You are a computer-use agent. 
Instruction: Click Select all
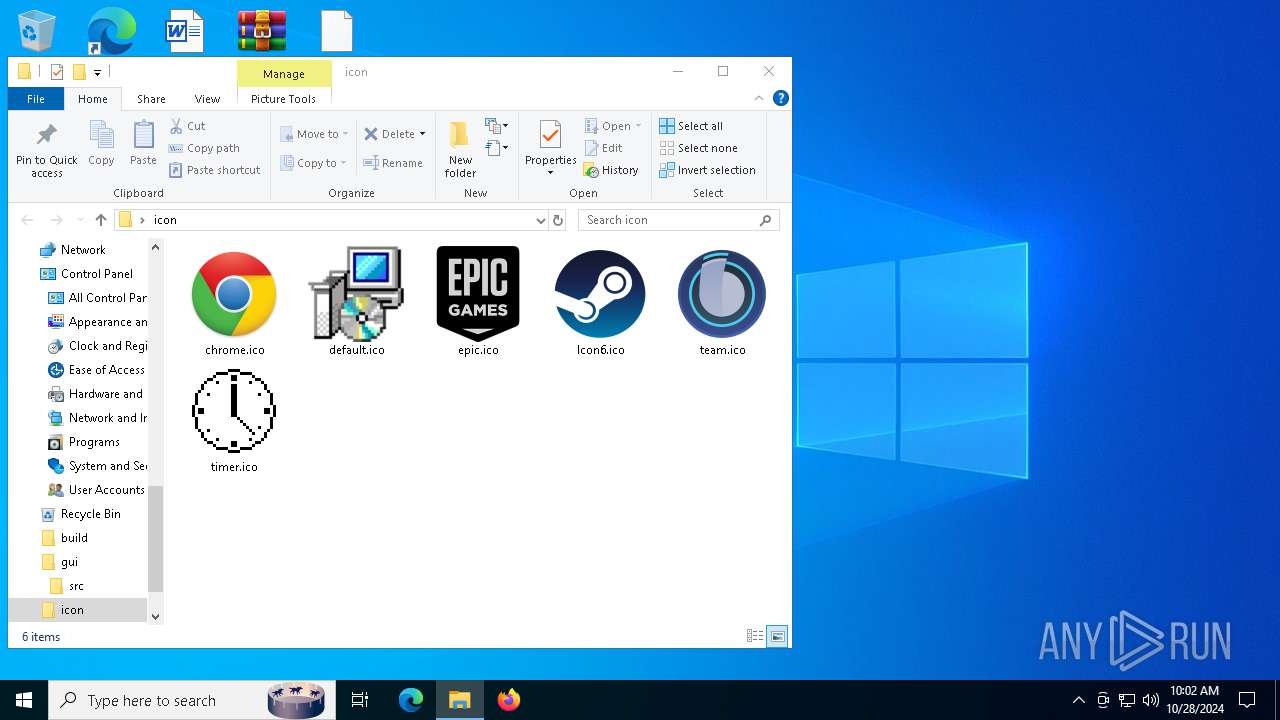click(x=691, y=126)
